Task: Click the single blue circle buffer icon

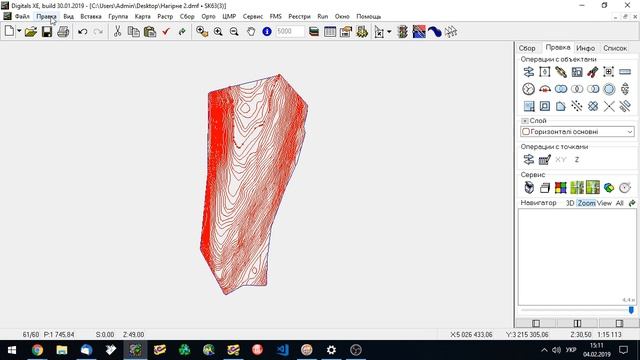Action: (x=609, y=89)
